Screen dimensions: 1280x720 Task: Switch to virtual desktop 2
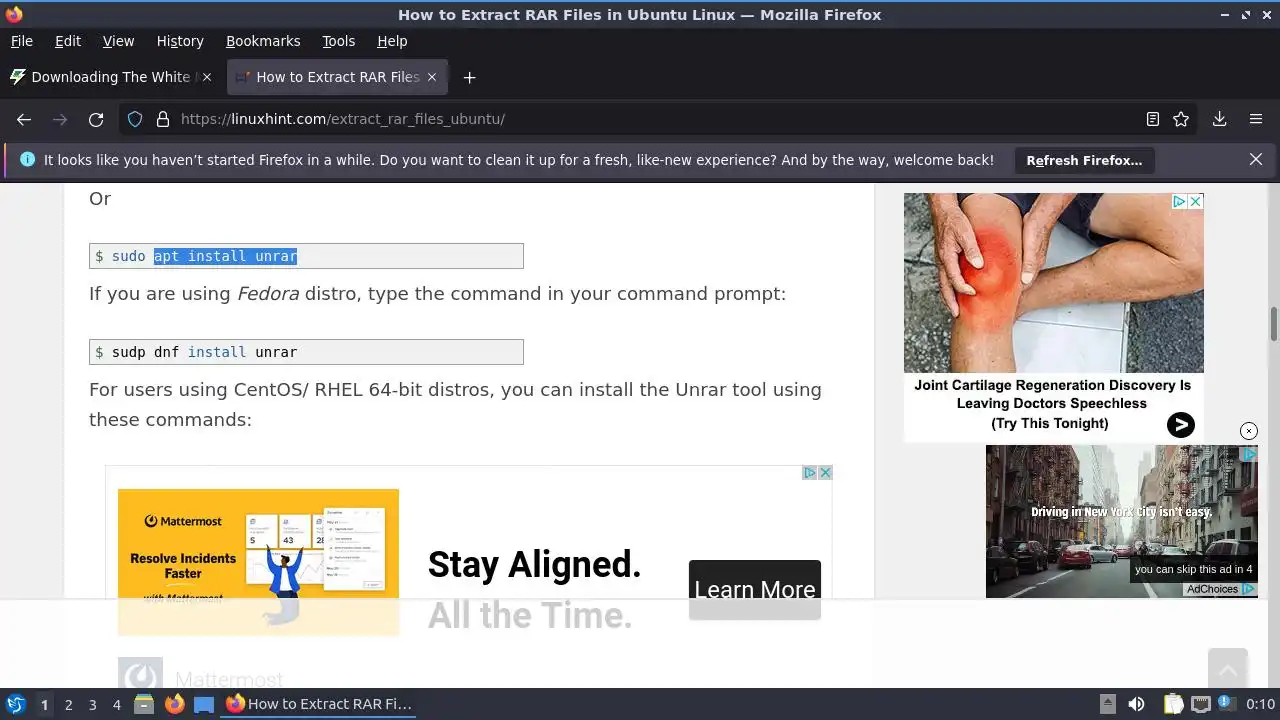tap(68, 704)
